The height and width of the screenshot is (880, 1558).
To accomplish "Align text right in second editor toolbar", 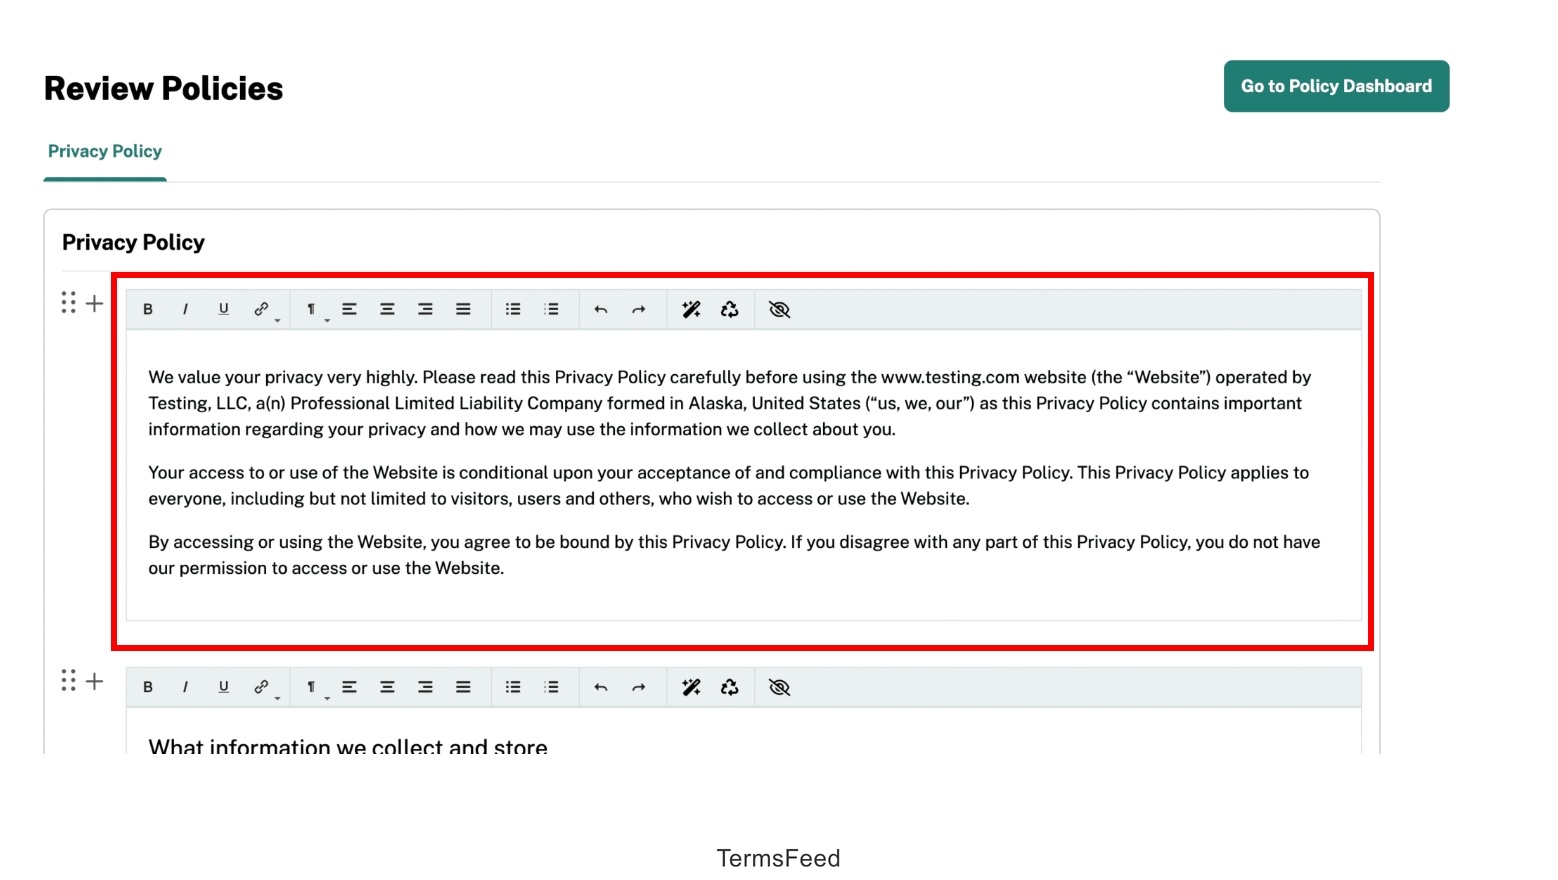I will 425,687.
